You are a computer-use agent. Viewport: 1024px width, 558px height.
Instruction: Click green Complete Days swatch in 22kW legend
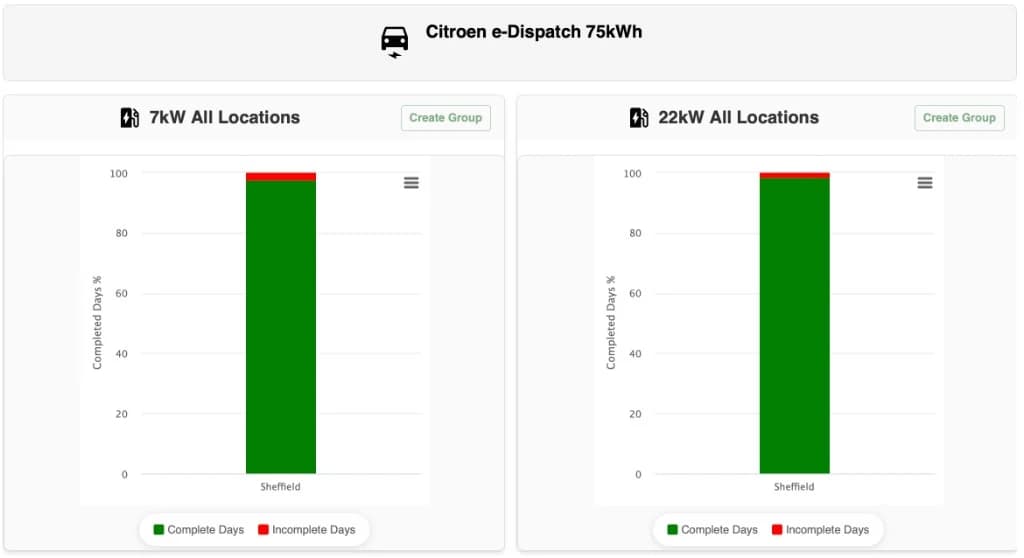tap(673, 529)
